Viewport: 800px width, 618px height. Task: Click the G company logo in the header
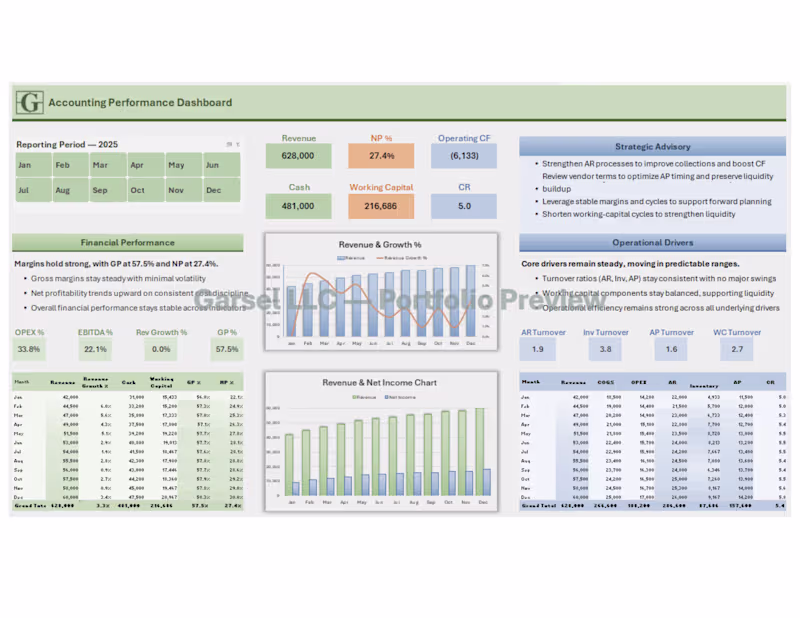[x=28, y=102]
